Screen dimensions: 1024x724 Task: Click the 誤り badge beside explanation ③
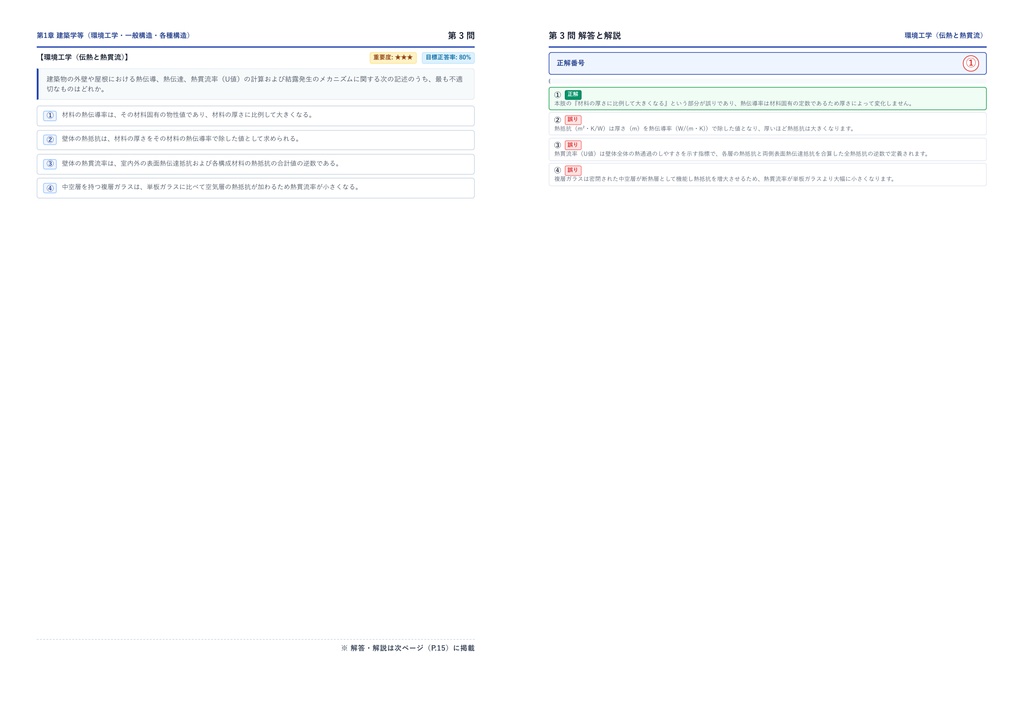pyautogui.click(x=573, y=145)
